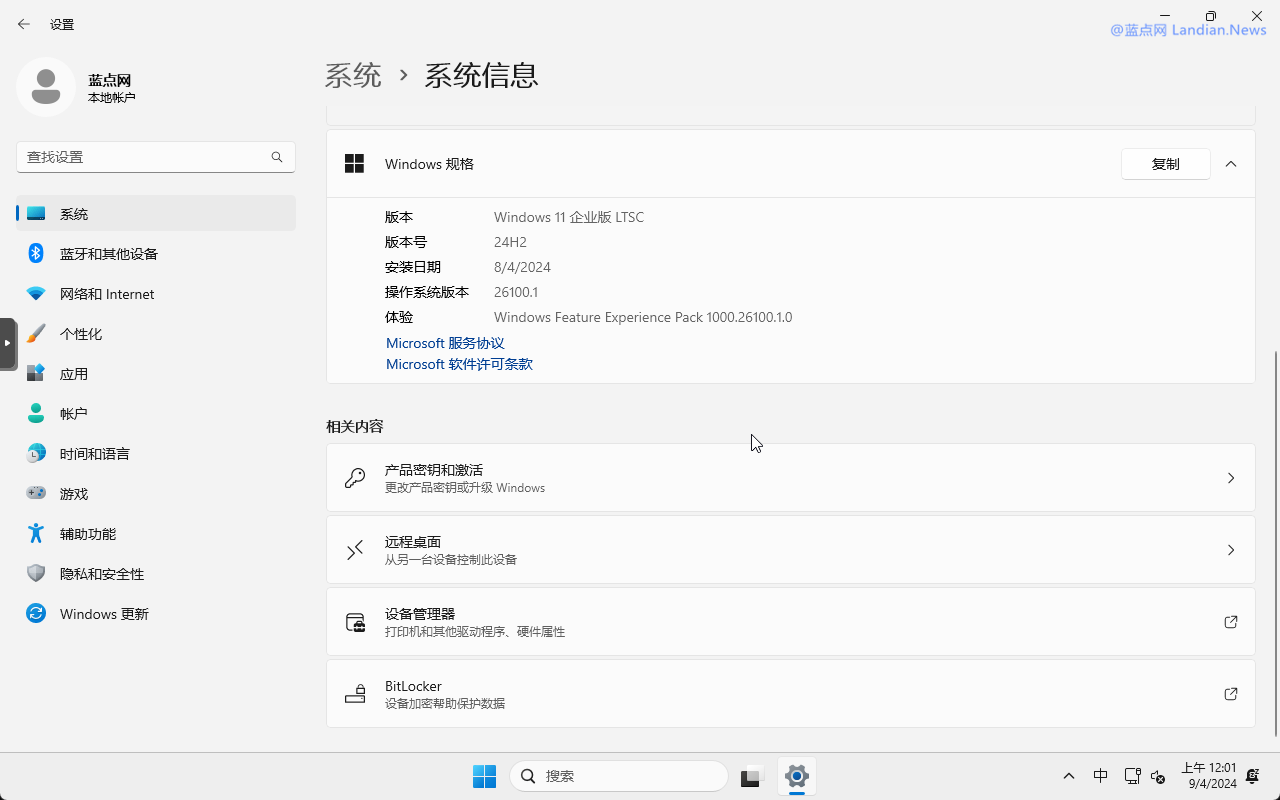The height and width of the screenshot is (800, 1280).
Task: Open Task View on the taskbar
Action: (x=753, y=776)
